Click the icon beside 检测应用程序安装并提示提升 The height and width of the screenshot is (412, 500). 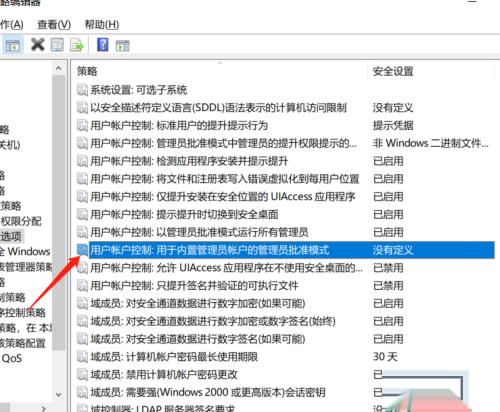tap(82, 161)
